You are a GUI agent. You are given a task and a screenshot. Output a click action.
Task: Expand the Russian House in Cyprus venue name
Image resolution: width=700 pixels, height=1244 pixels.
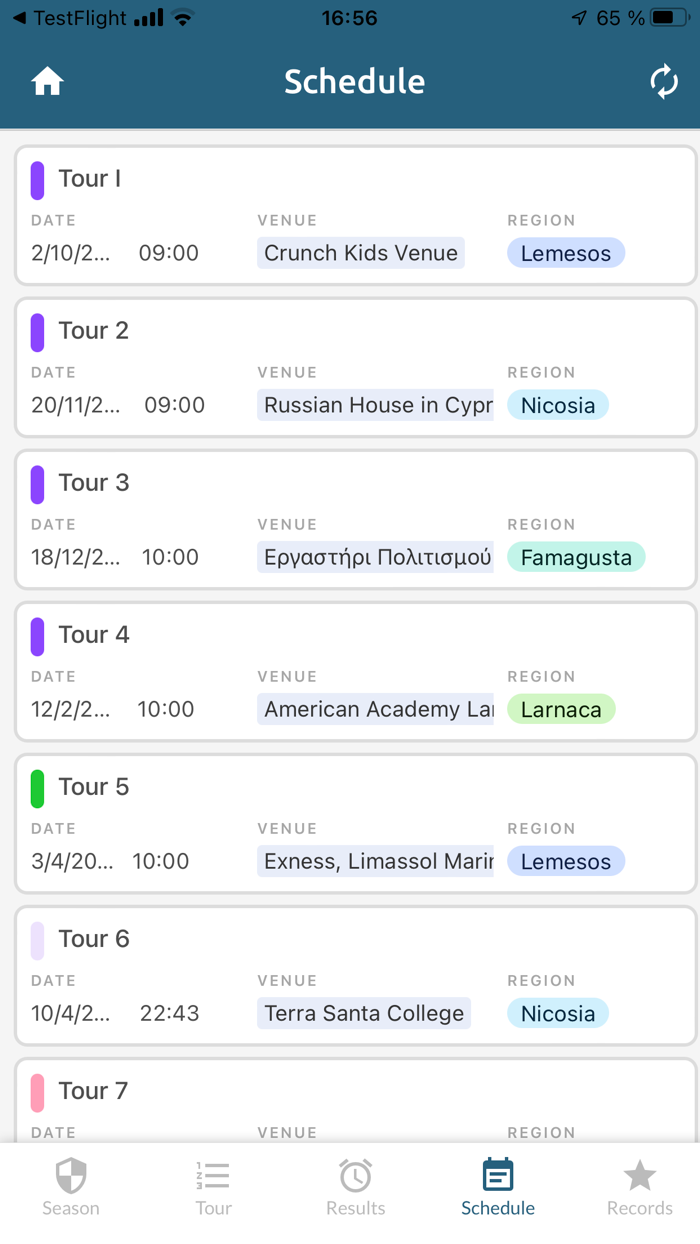point(376,405)
